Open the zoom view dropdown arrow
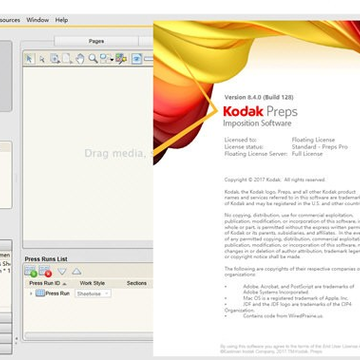The width and height of the screenshot is (360, 360). 112,60
